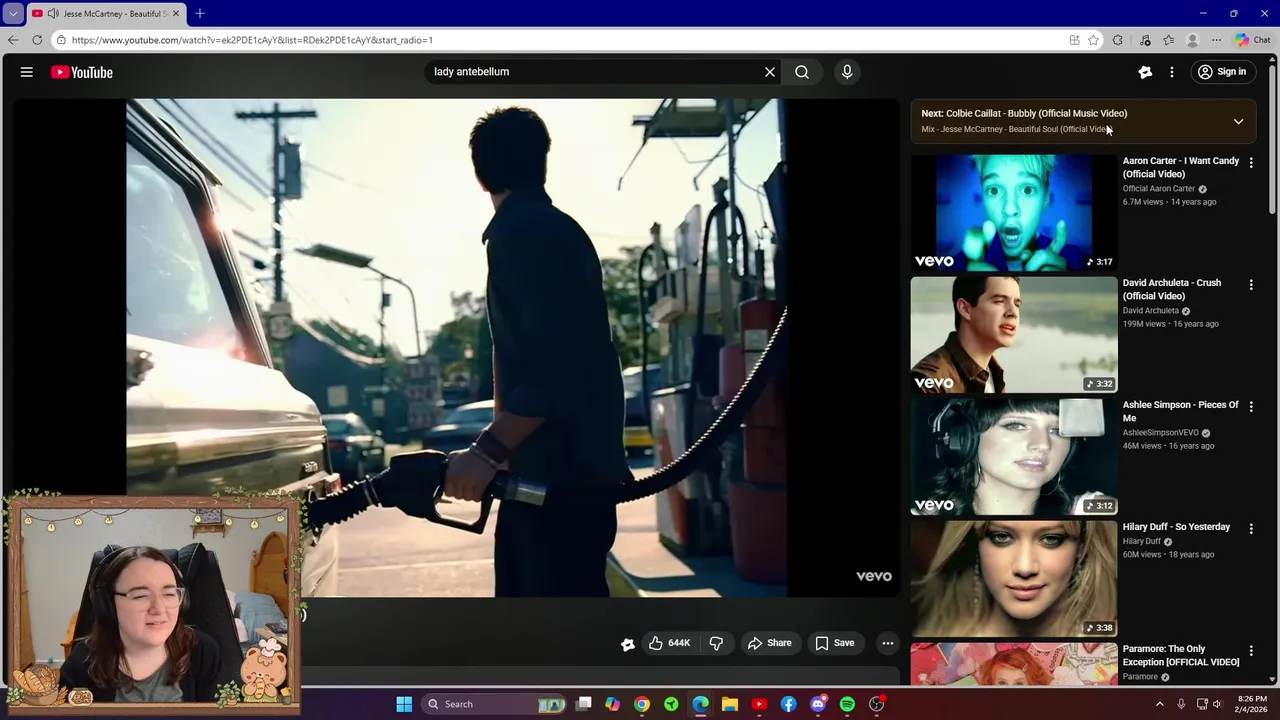Screen dimensions: 1280x720
Task: Open Ashlee Simpson Pieces Of Me thumbnail
Action: (x=1014, y=456)
